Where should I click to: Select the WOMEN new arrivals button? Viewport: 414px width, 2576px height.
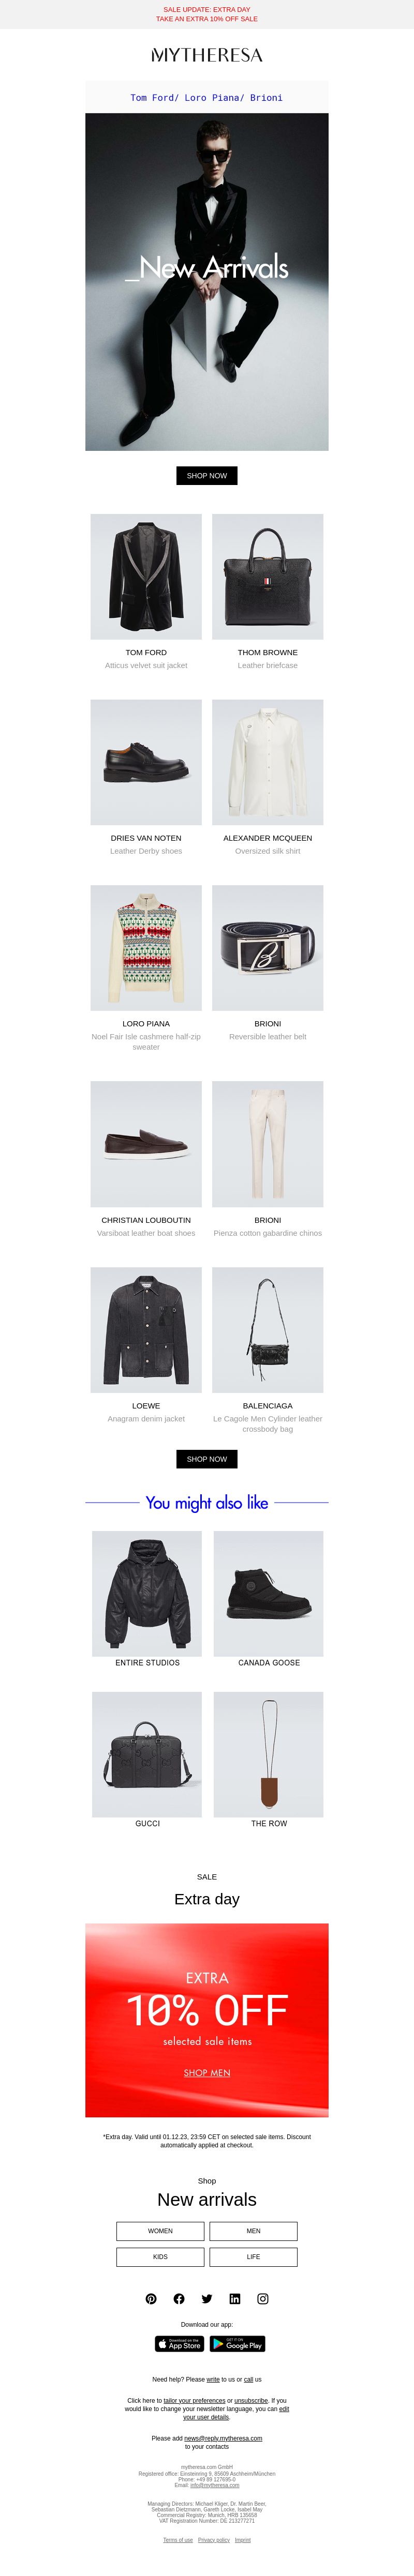pos(160,2230)
